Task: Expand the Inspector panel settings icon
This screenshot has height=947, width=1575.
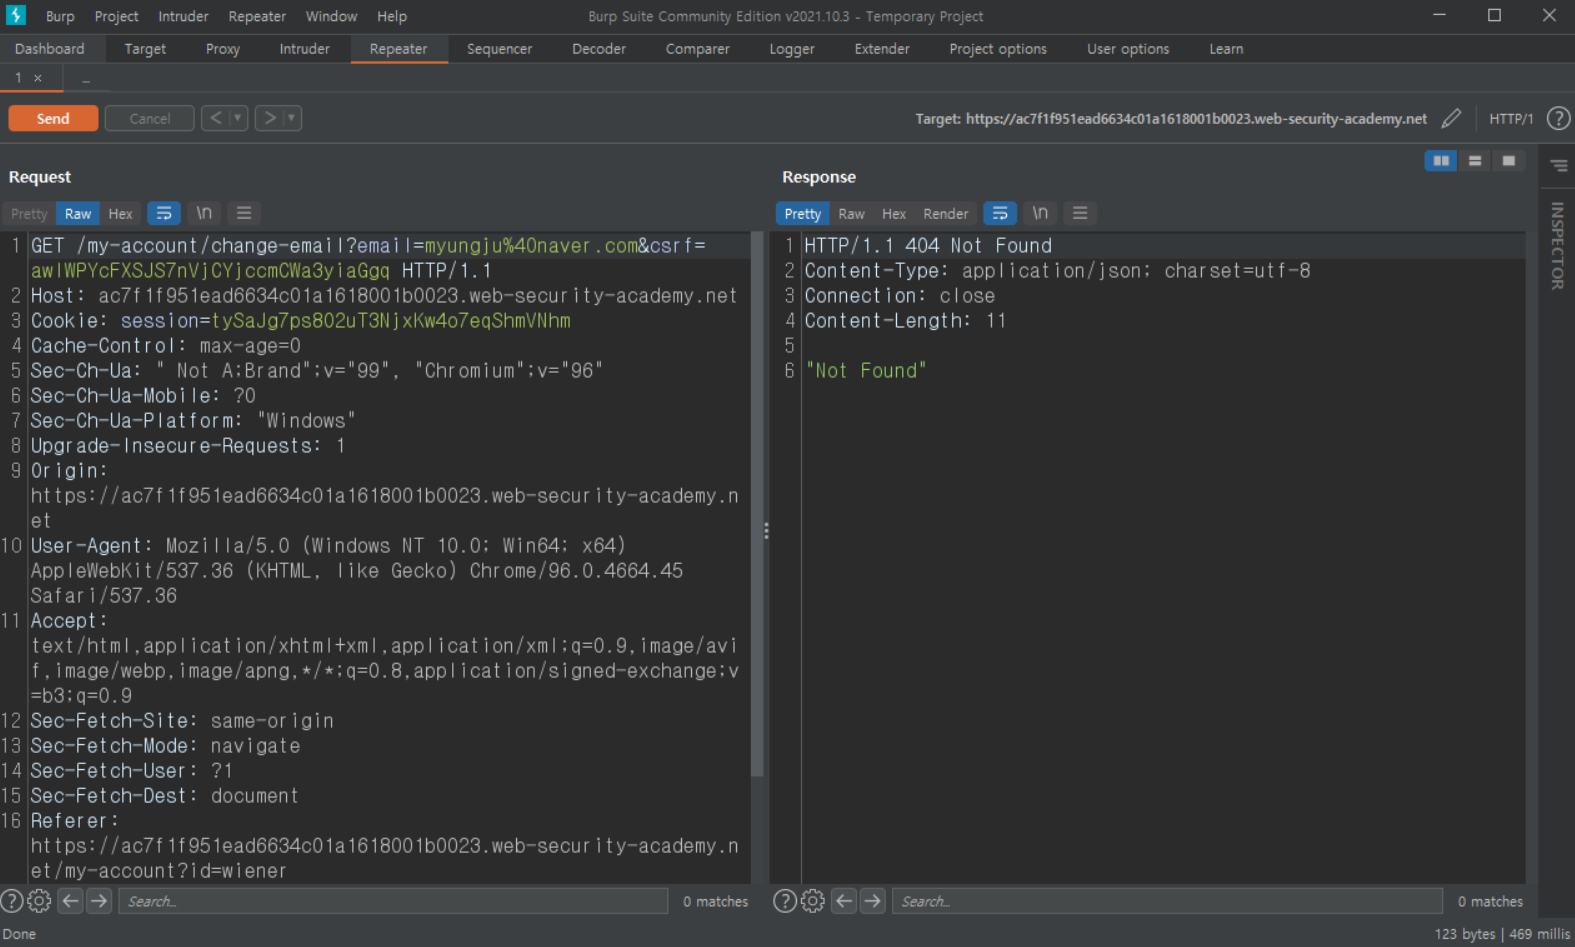Action: tap(1559, 165)
